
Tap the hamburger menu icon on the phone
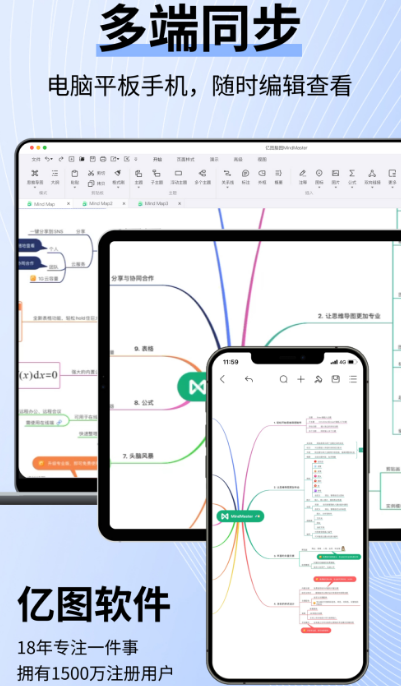[x=353, y=379]
